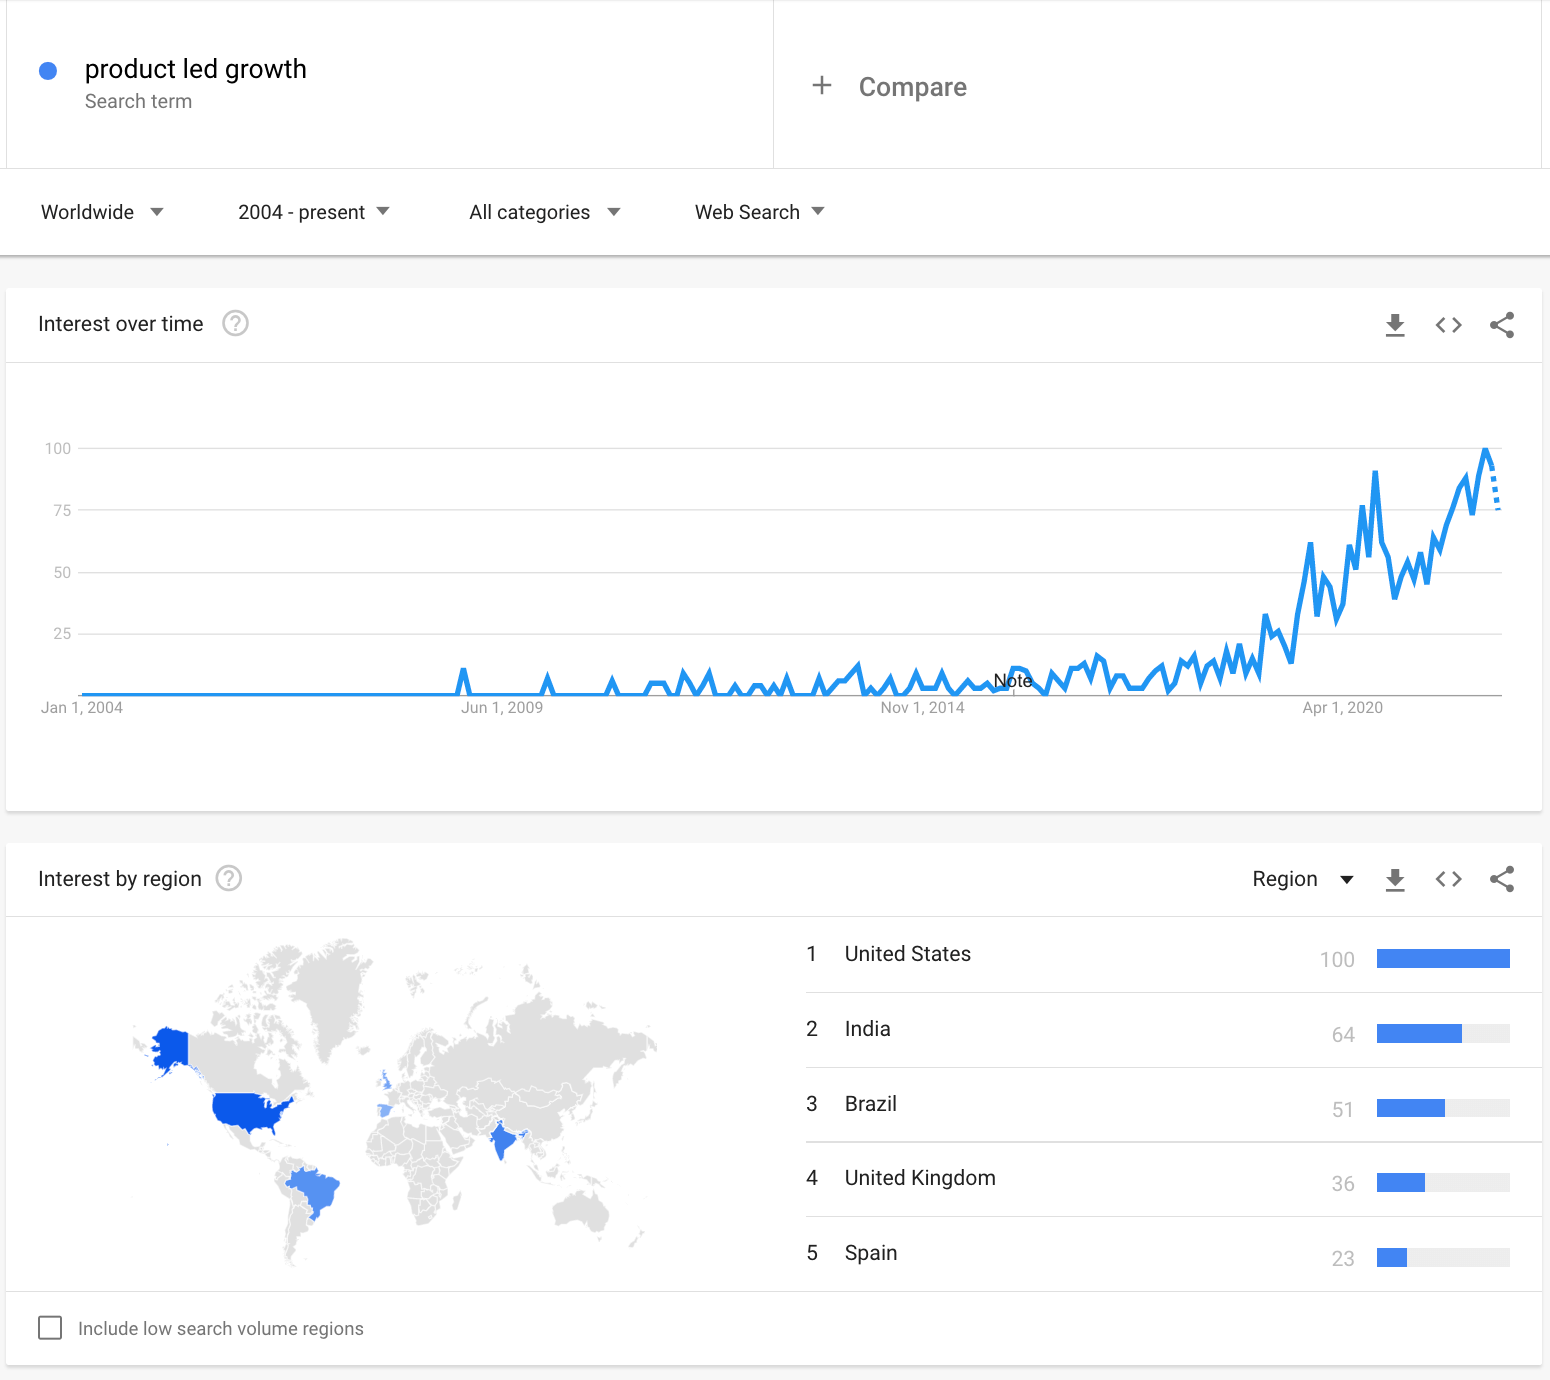Switch the Region view dropdown
Image resolution: width=1550 pixels, height=1380 pixels.
(x=1302, y=879)
